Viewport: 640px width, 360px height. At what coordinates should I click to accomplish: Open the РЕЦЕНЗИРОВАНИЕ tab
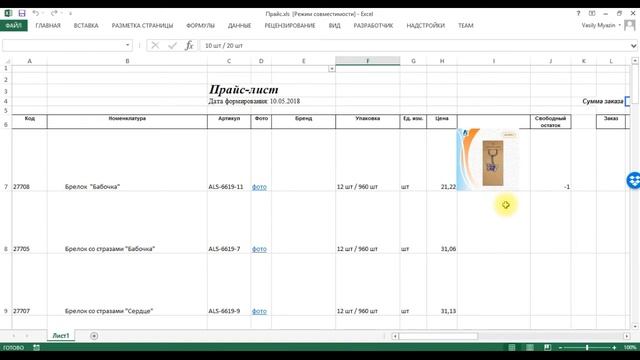[290, 25]
